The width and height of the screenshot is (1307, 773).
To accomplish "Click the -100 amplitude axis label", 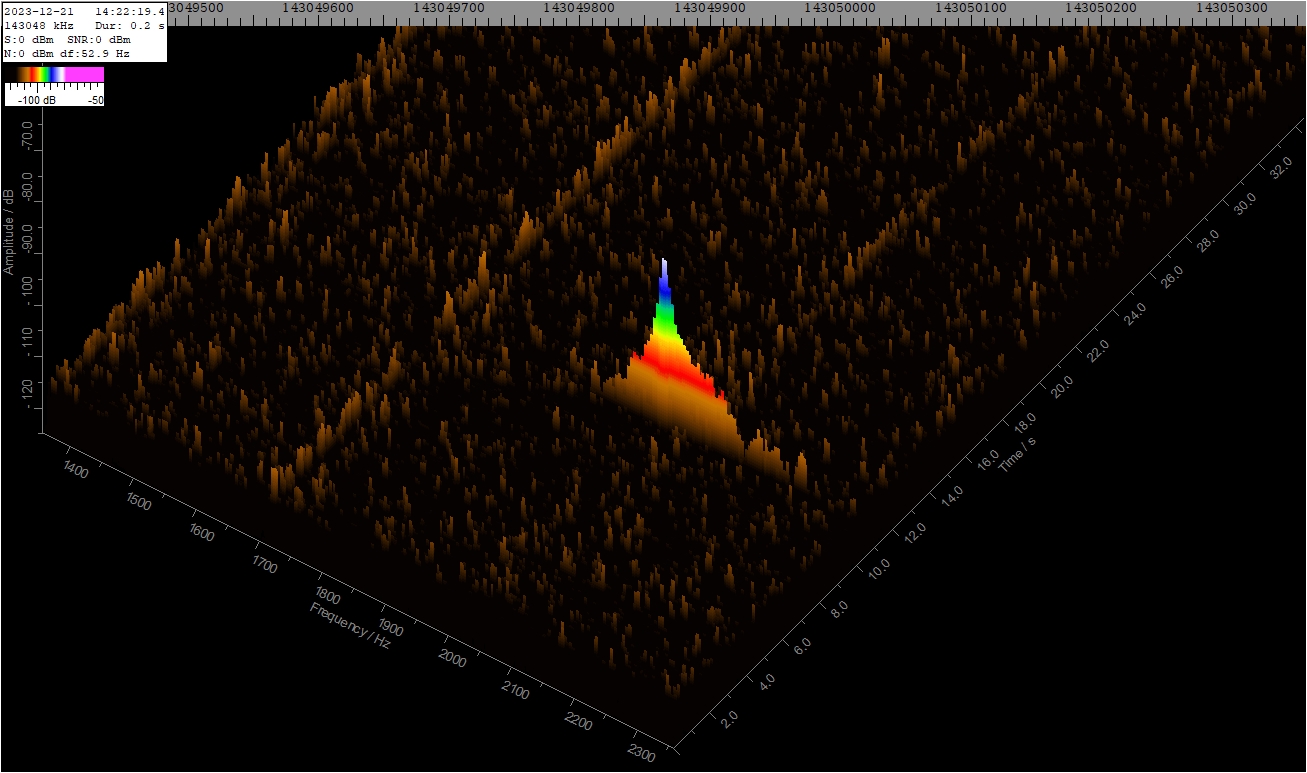I will click(25, 291).
